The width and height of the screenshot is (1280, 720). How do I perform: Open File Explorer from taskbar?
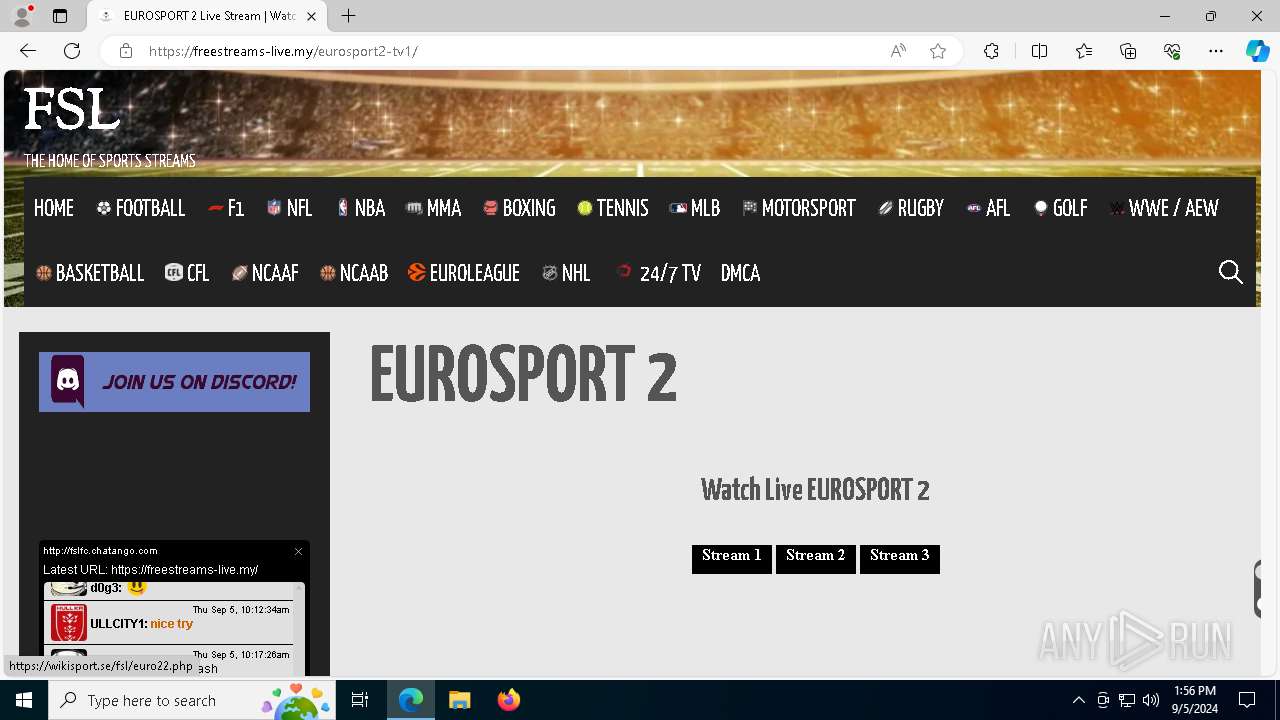(x=459, y=700)
